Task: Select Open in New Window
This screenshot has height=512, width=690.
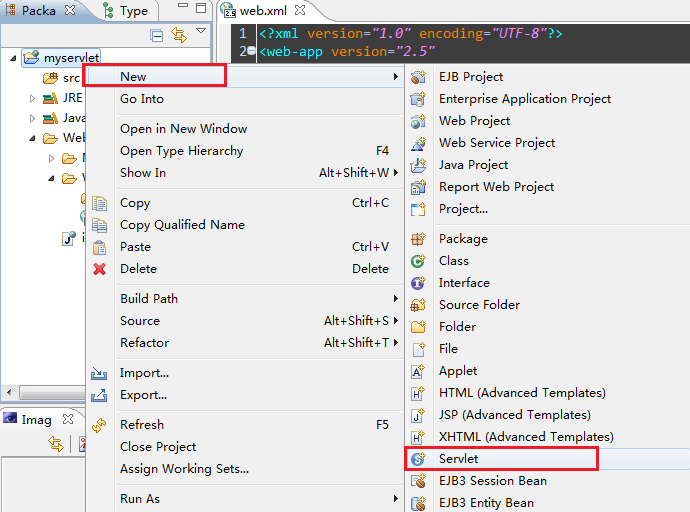Action: coord(245,129)
